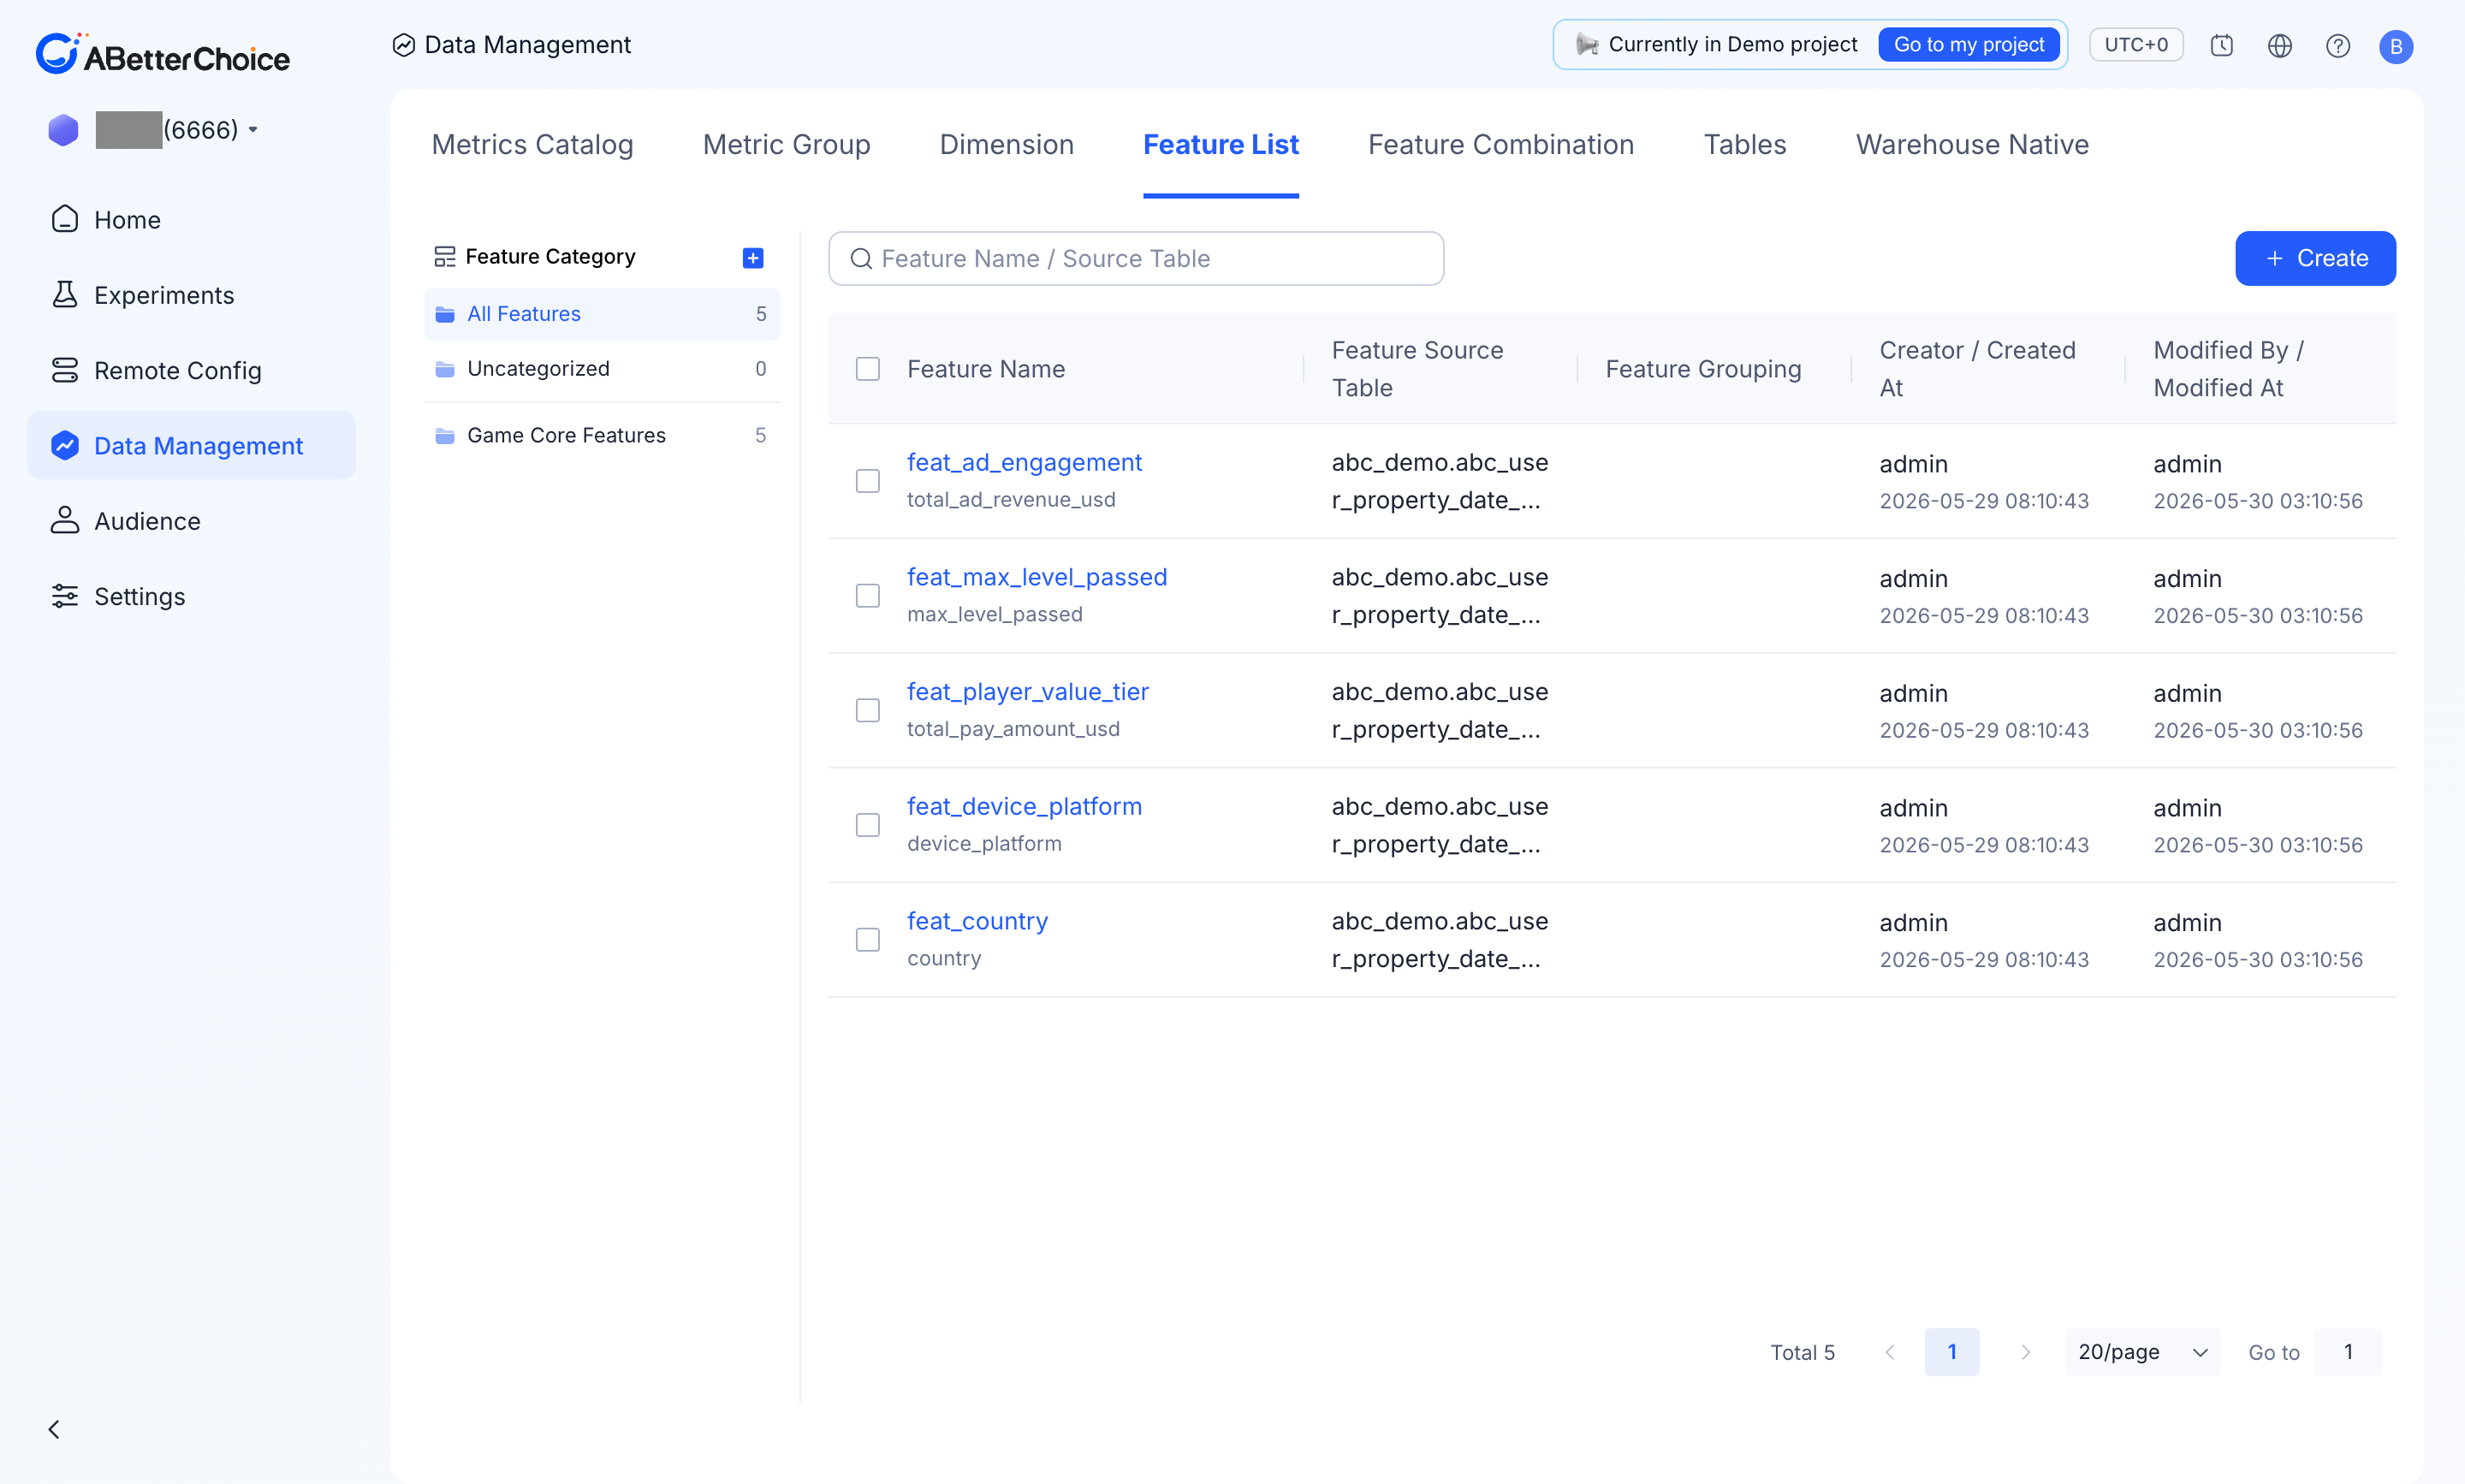Add a new feature category with plus icon
This screenshot has width=2465, height=1484.
click(x=753, y=258)
